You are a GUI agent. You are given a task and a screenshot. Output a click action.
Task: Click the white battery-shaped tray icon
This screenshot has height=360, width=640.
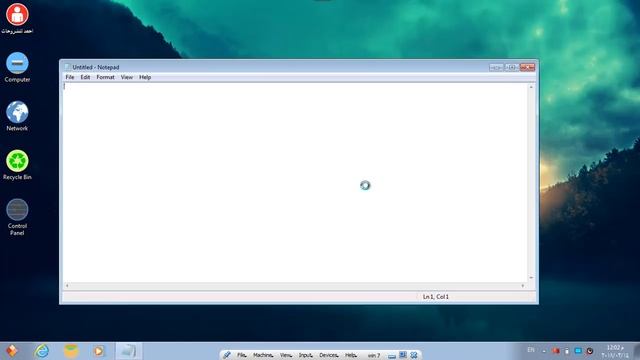point(567,351)
